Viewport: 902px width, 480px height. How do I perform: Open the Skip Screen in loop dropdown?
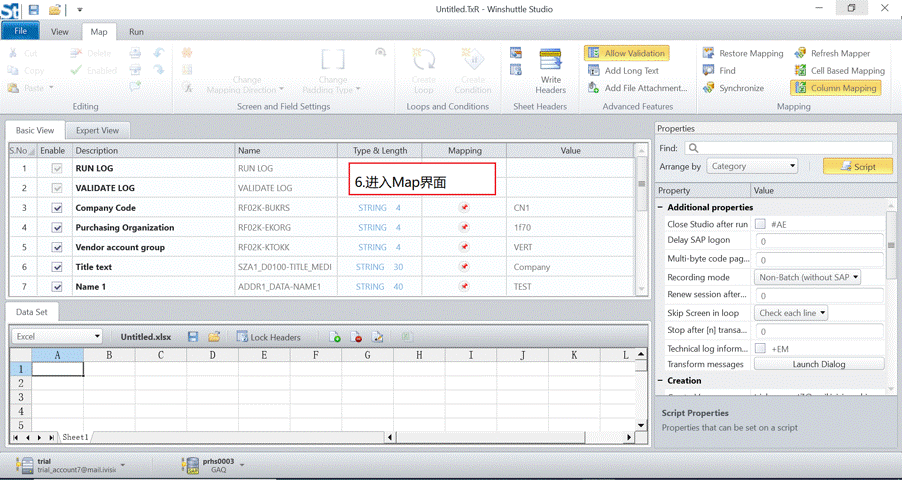(x=790, y=313)
